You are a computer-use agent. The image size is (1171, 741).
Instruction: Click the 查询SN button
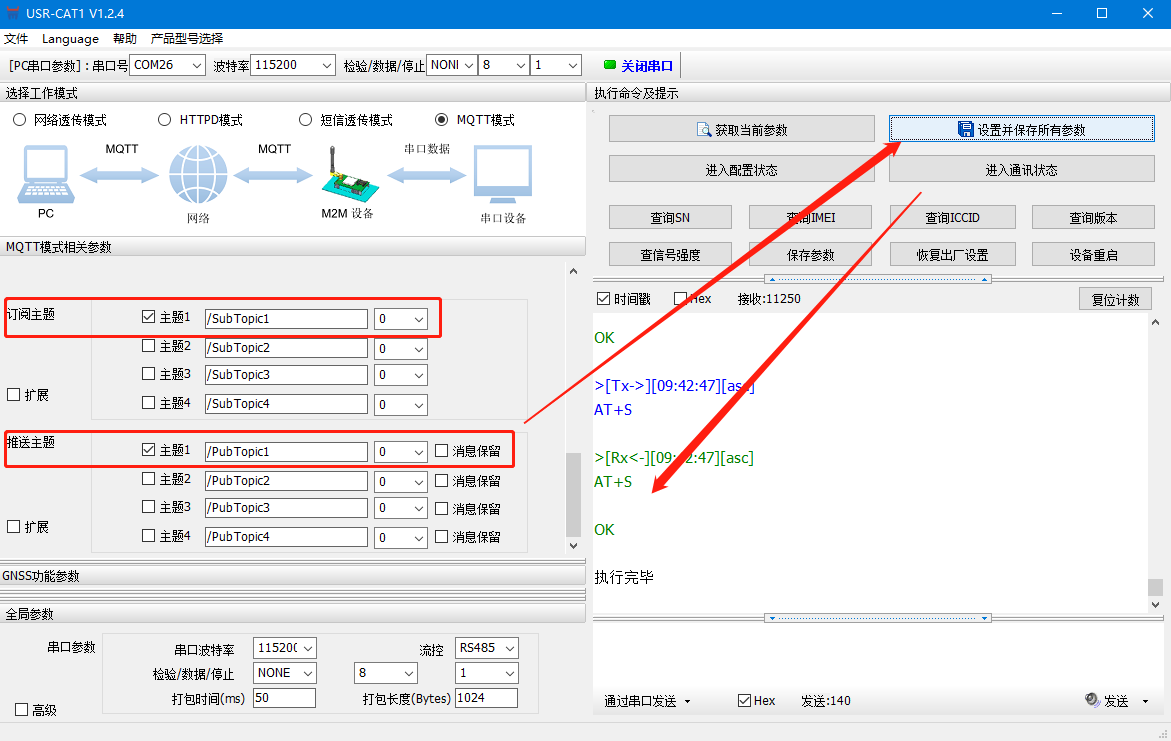click(x=669, y=217)
